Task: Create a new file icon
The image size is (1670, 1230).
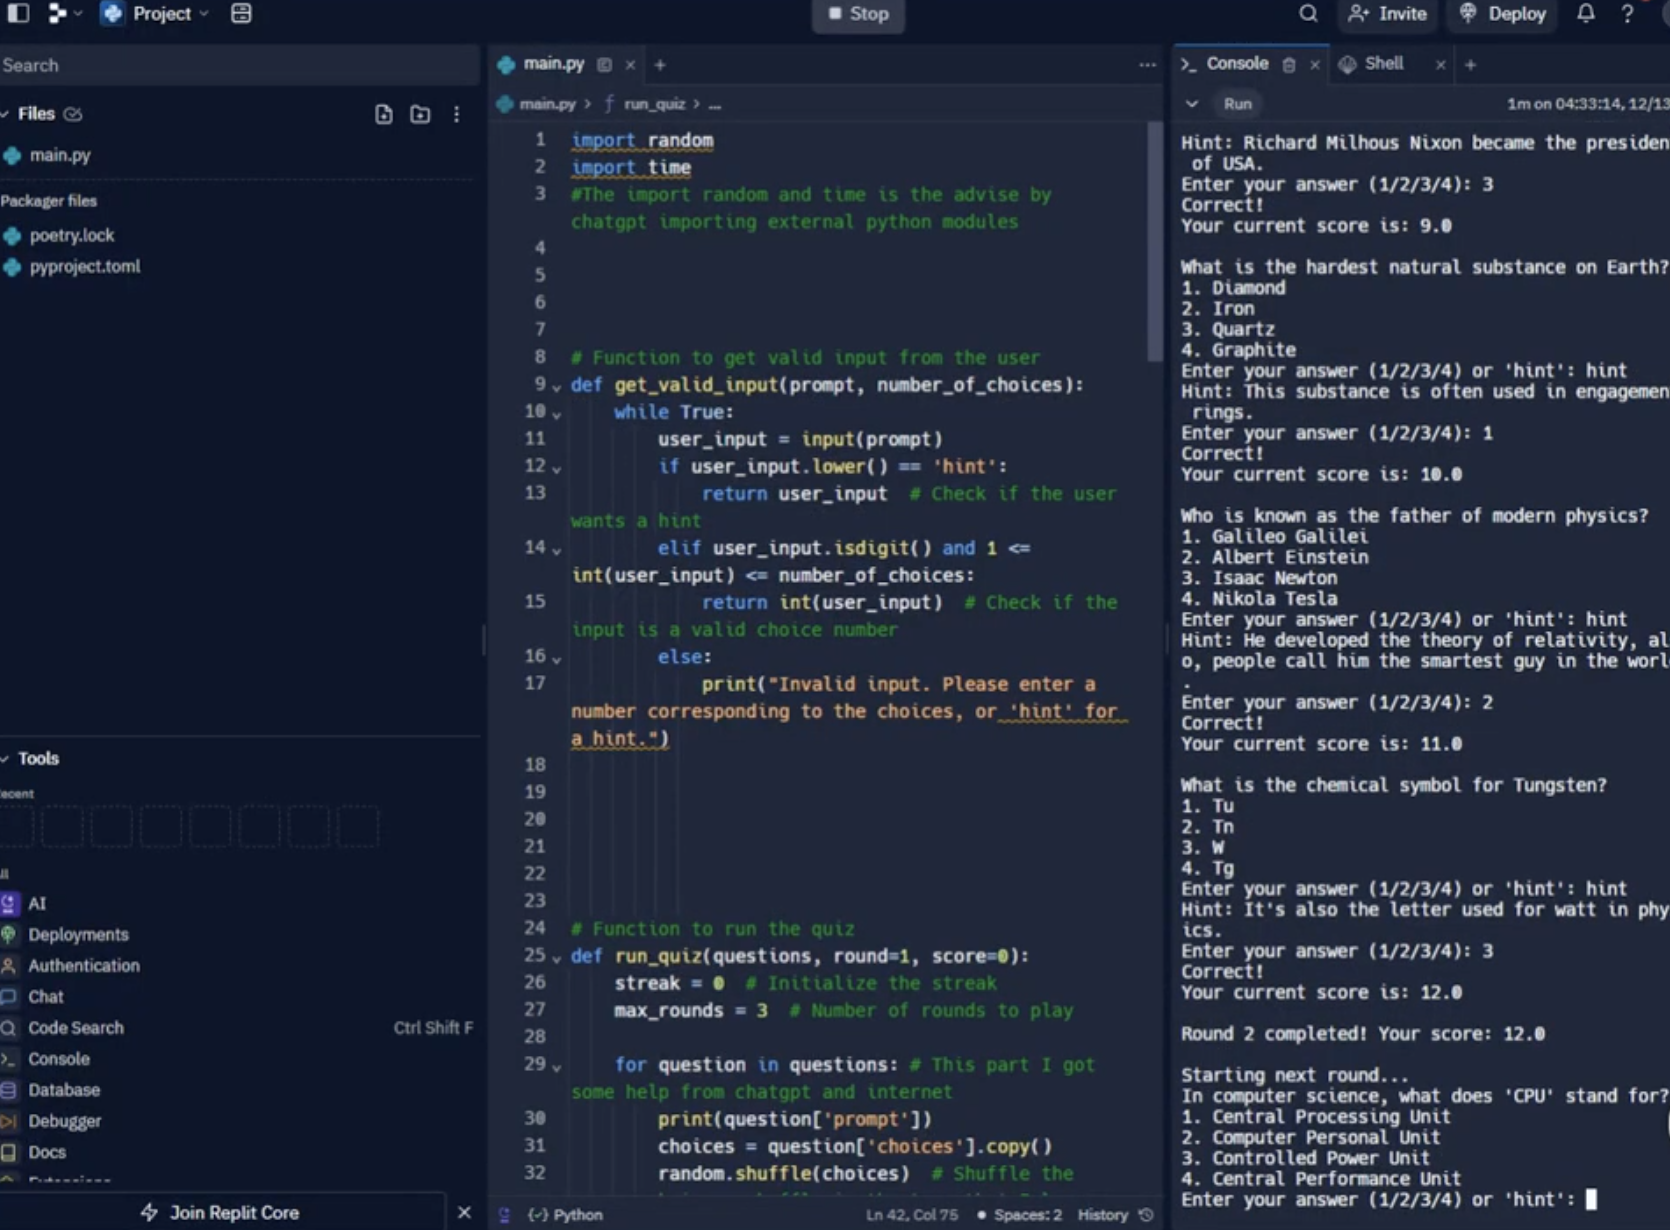Action: pos(384,114)
